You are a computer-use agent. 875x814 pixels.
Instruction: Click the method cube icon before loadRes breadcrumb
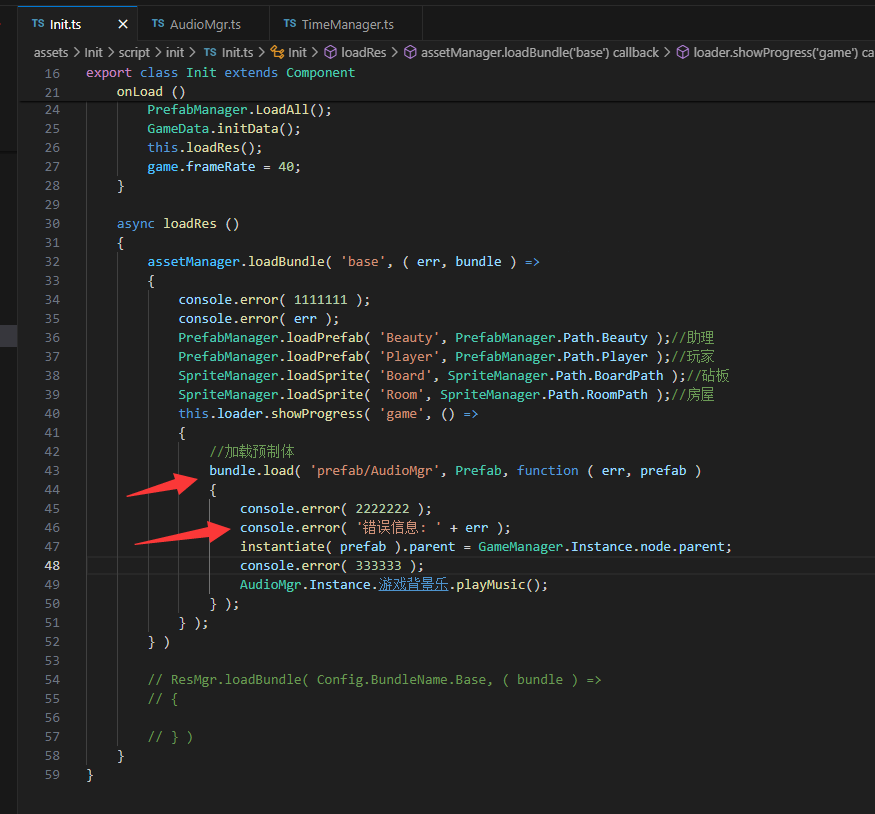click(x=330, y=52)
